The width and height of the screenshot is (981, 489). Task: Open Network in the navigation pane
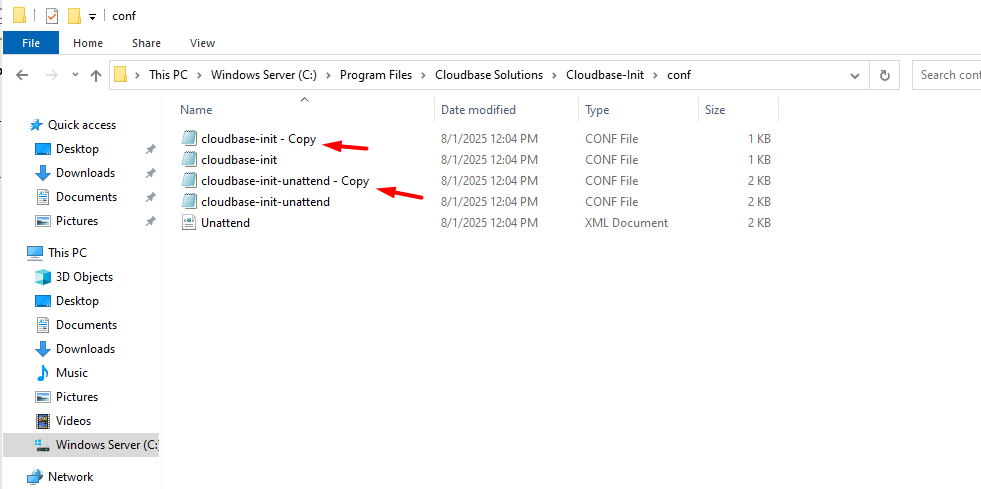[x=70, y=477]
